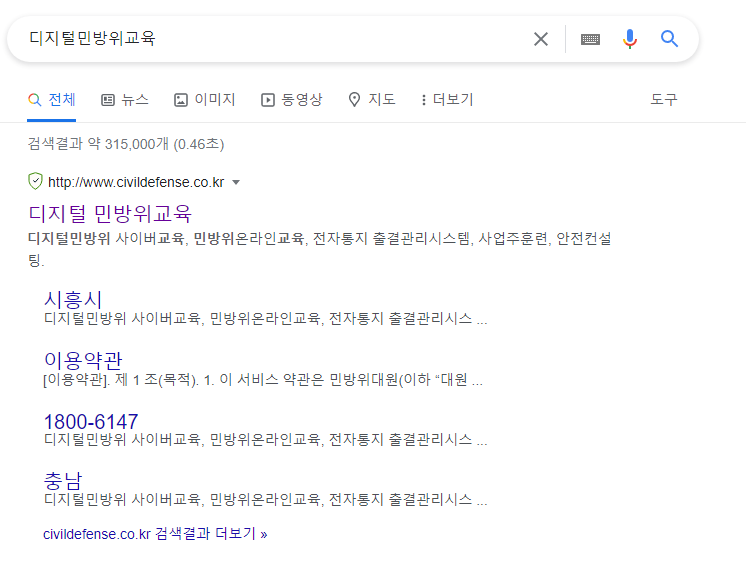746x568 pixels.
Task: Open the 디지털 민방위교육 result title
Action: (110, 214)
